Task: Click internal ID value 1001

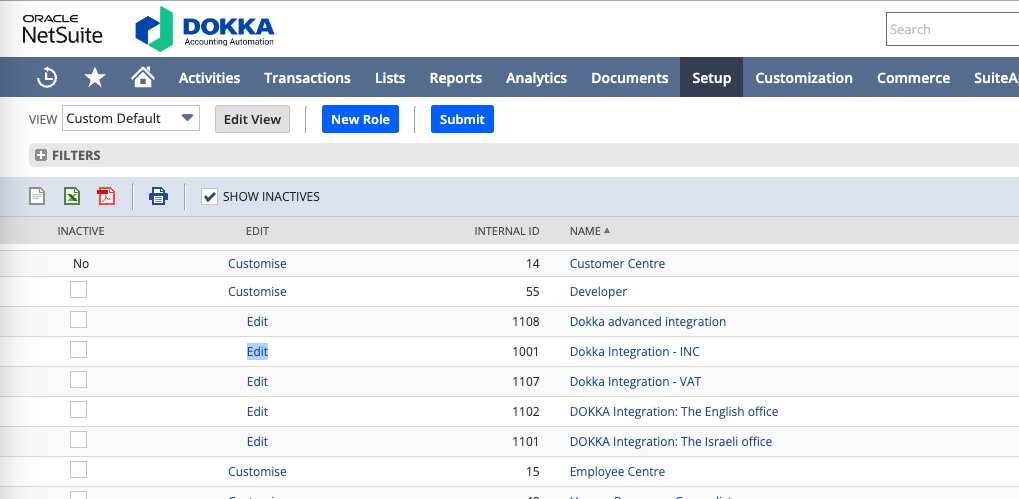Action: [526, 352]
